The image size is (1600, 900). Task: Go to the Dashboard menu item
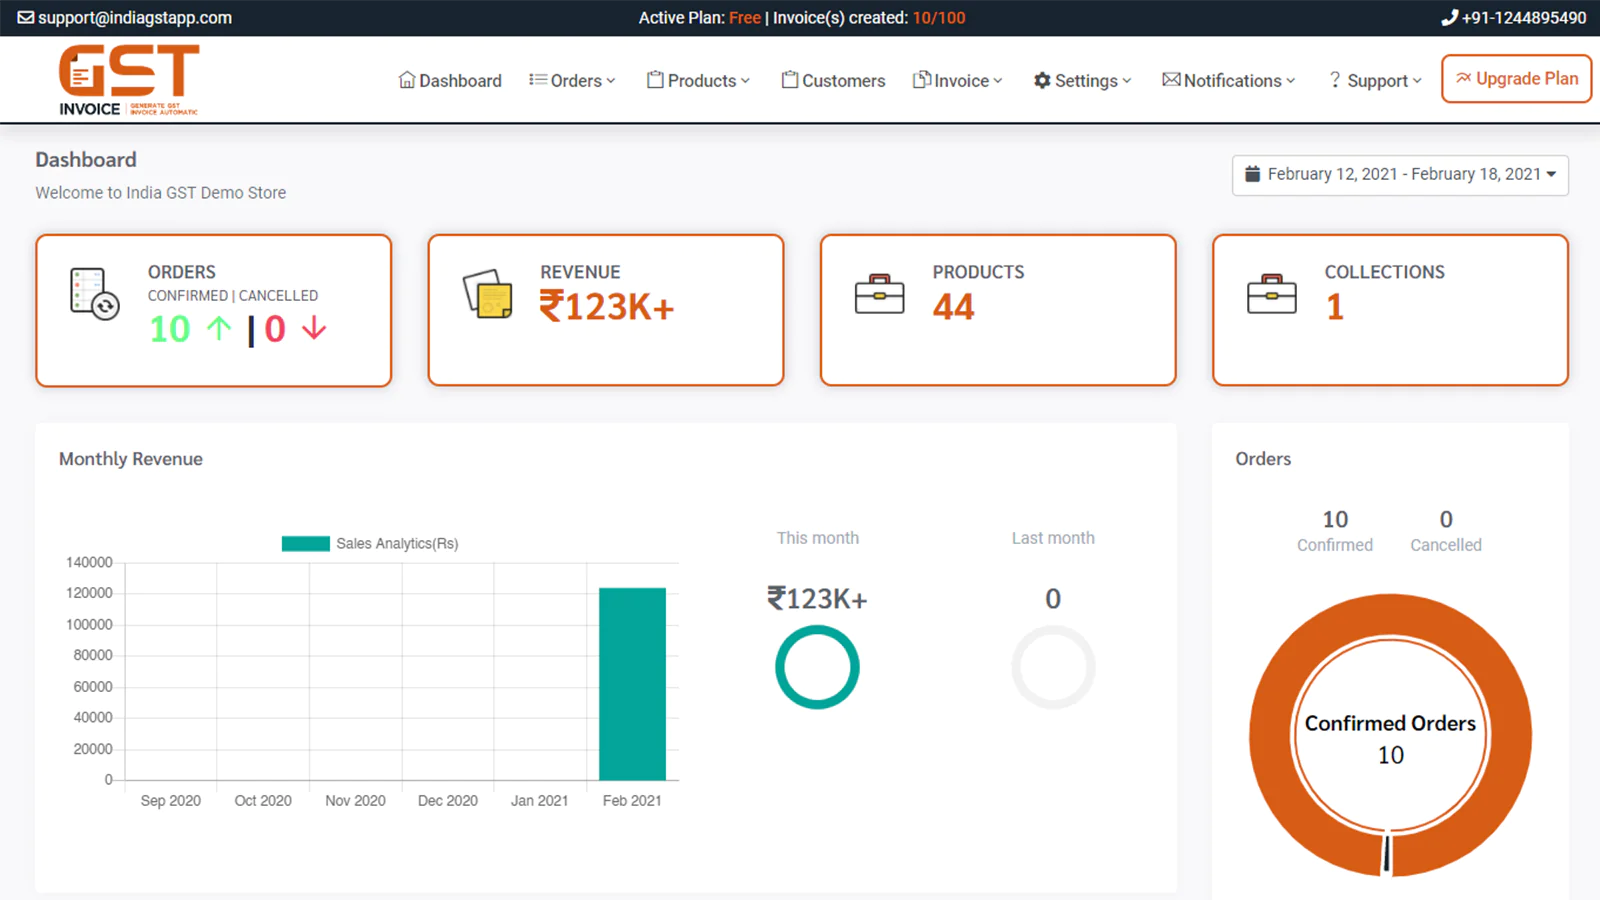[x=450, y=81]
